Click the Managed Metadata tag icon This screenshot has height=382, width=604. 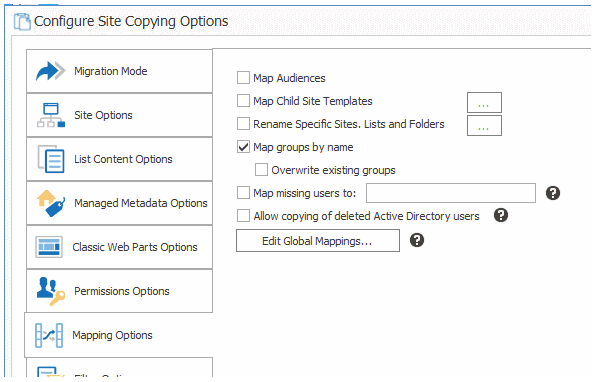click(x=51, y=203)
